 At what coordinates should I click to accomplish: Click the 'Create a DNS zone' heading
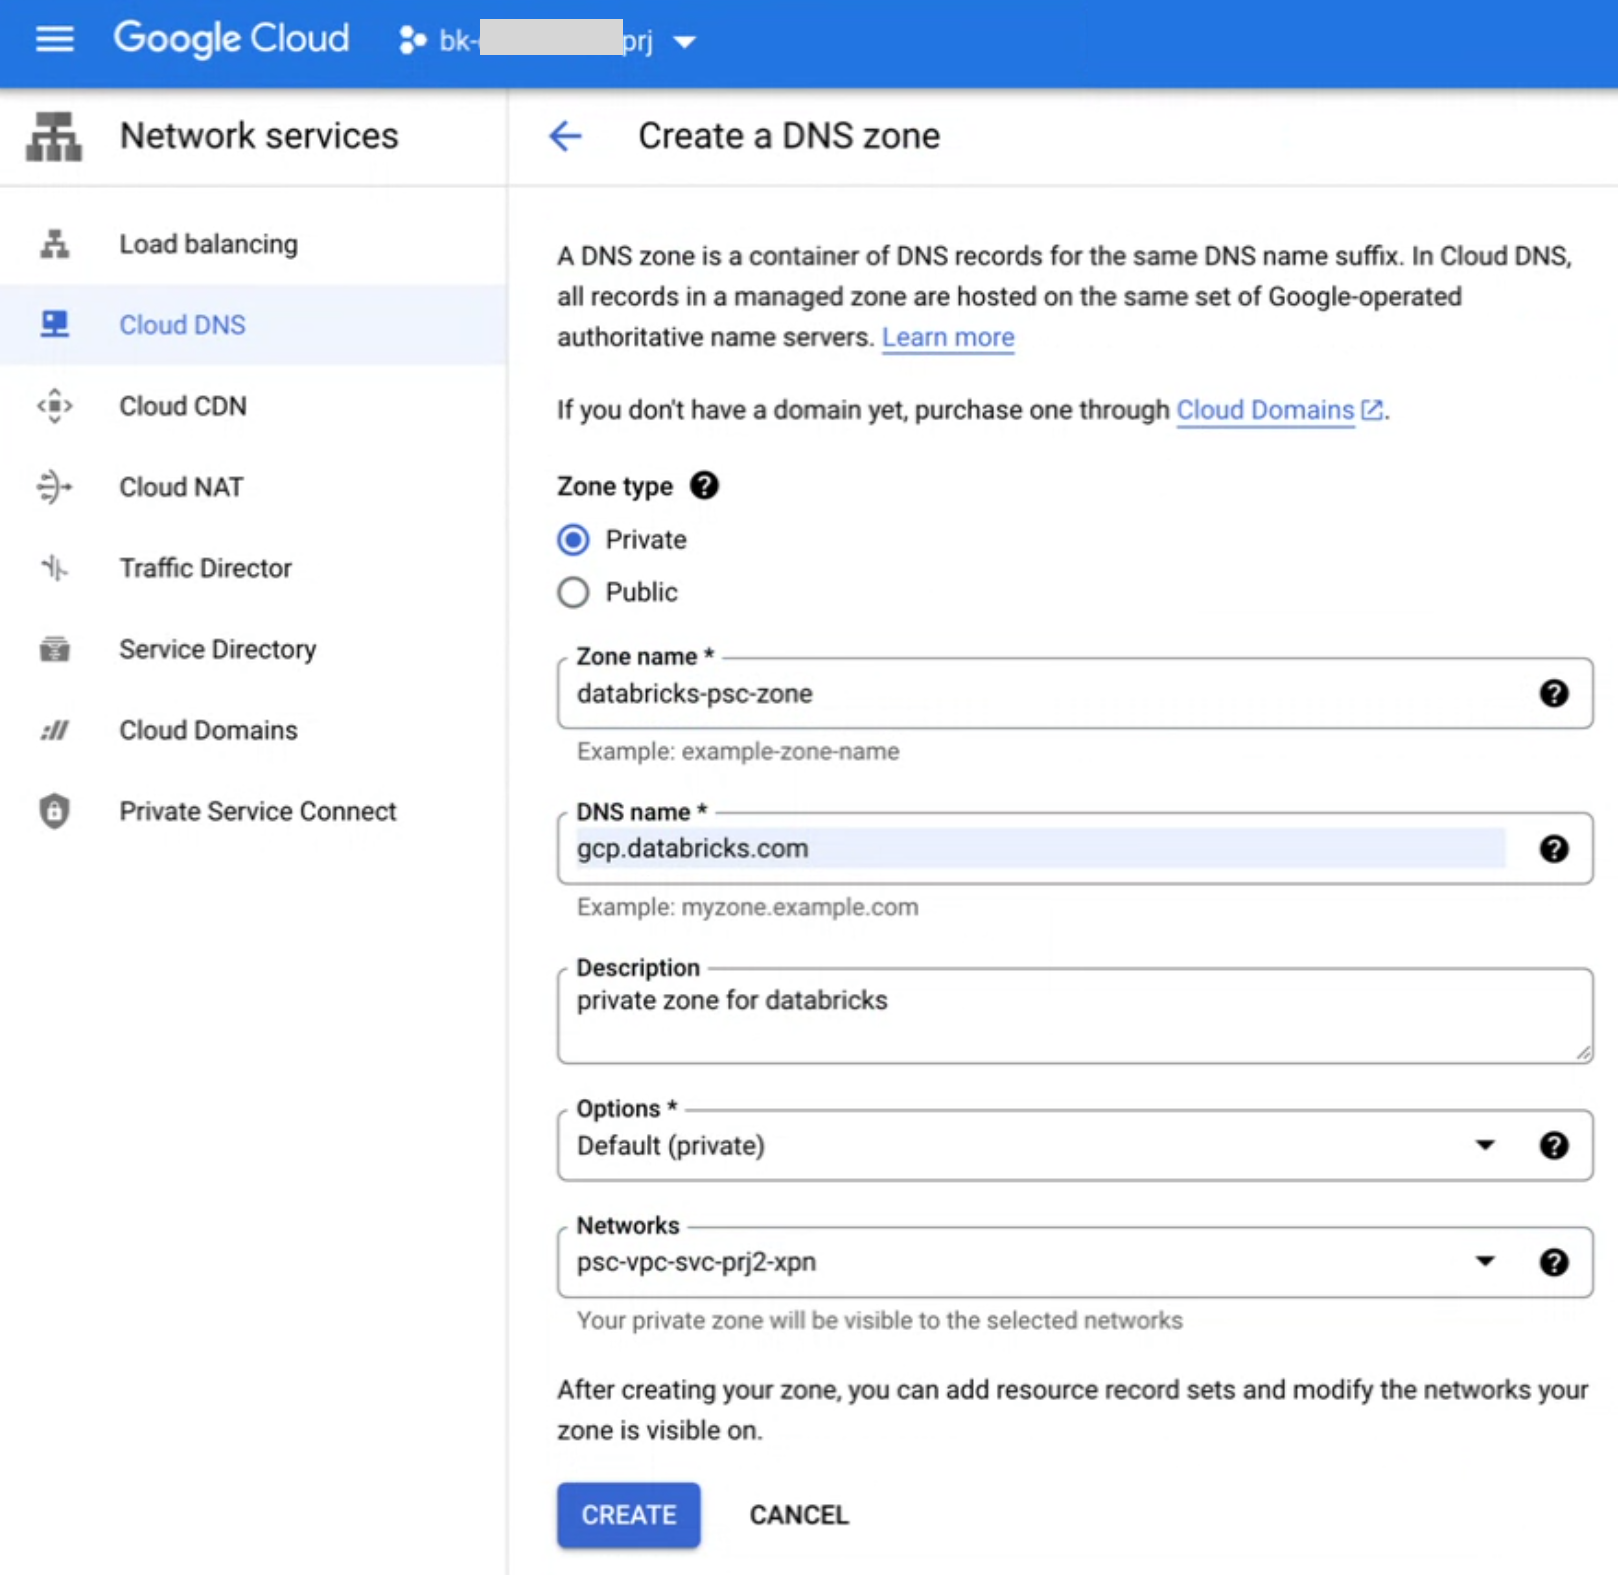tap(789, 136)
